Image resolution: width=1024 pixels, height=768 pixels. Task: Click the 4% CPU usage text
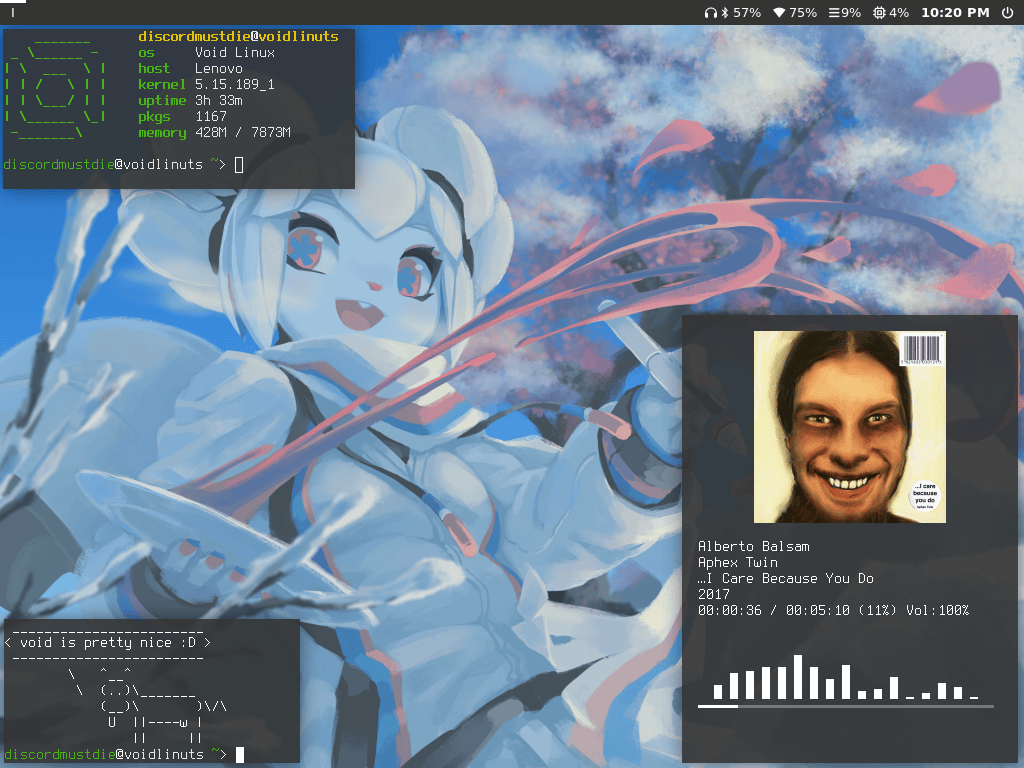(899, 13)
